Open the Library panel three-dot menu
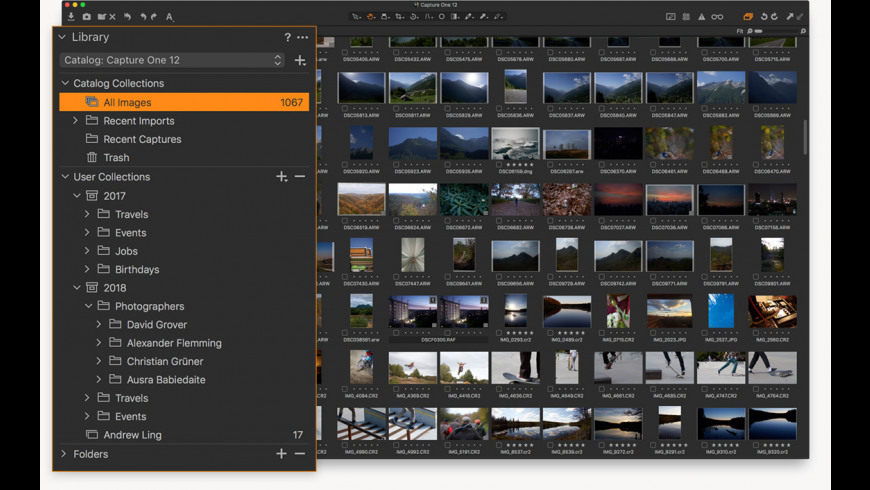This screenshot has height=490, width=870. [303, 38]
